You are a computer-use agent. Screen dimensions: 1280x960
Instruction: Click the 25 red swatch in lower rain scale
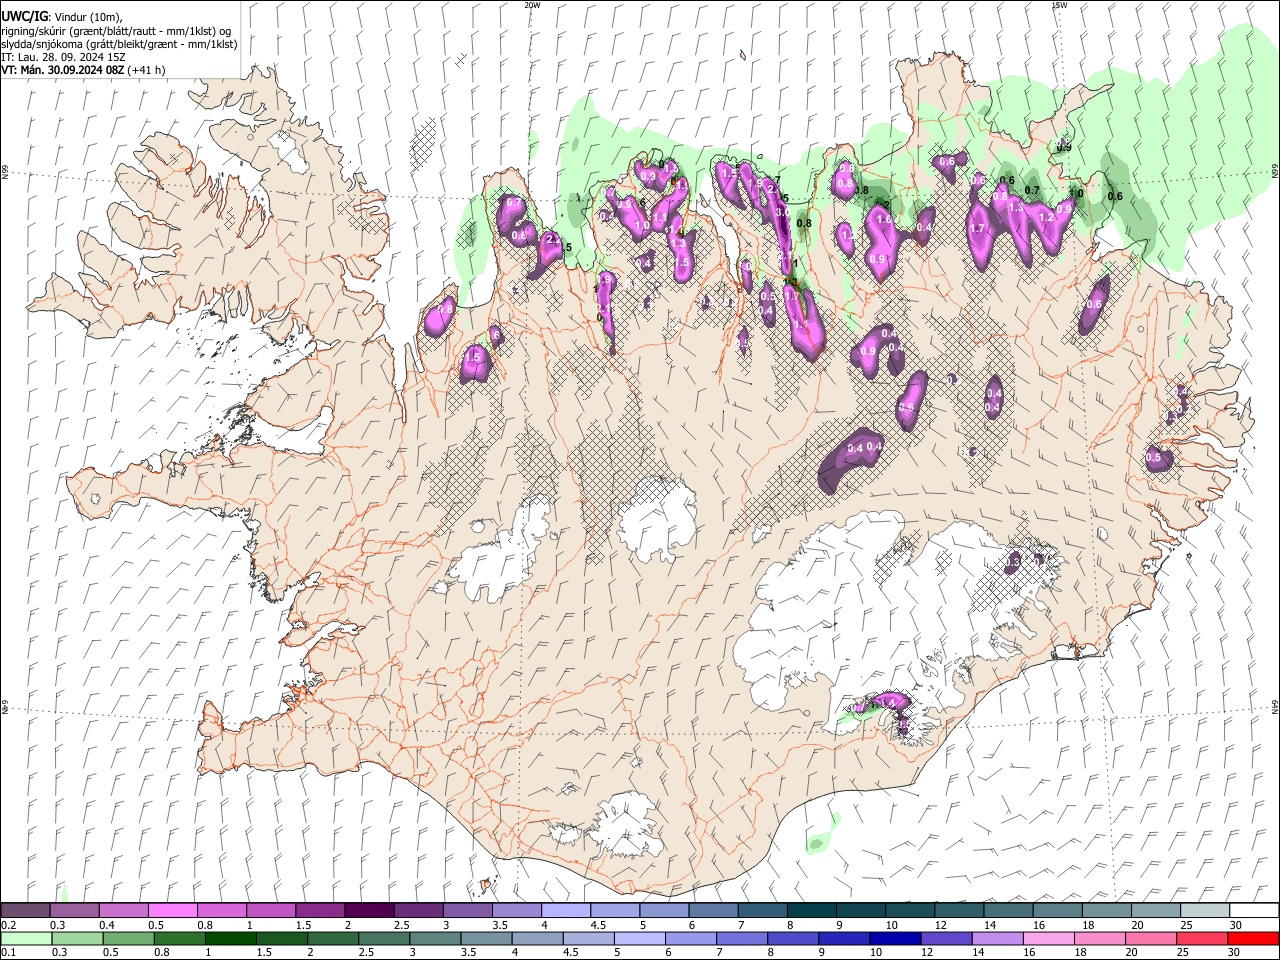(1201, 938)
